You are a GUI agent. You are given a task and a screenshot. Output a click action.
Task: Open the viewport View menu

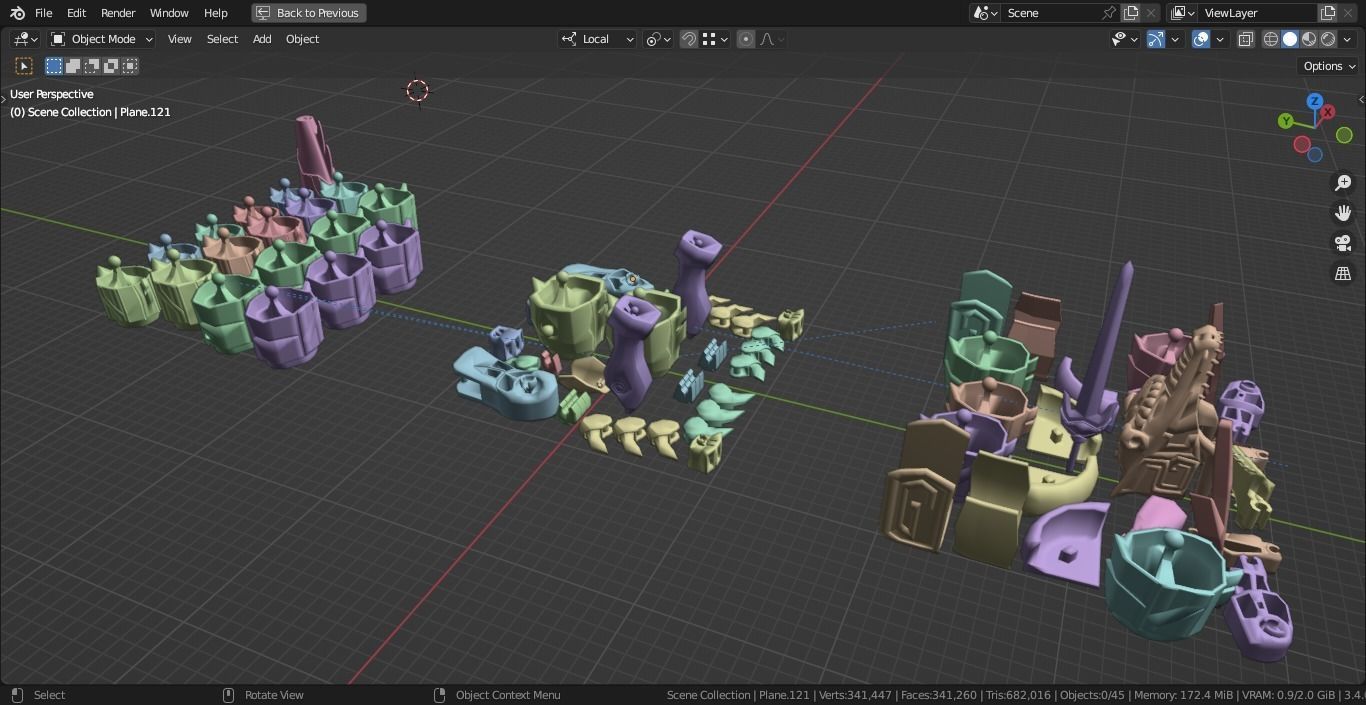pyautogui.click(x=180, y=39)
